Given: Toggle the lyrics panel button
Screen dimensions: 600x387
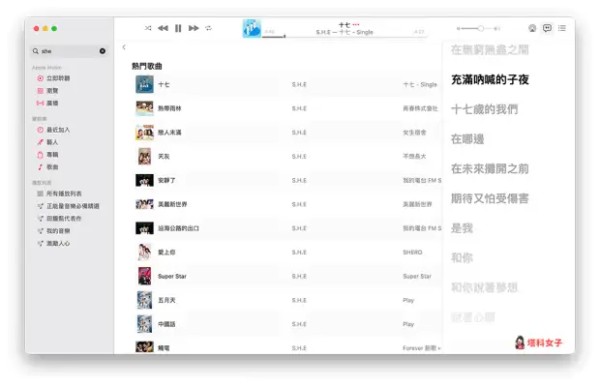Looking at the screenshot, I should point(547,28).
